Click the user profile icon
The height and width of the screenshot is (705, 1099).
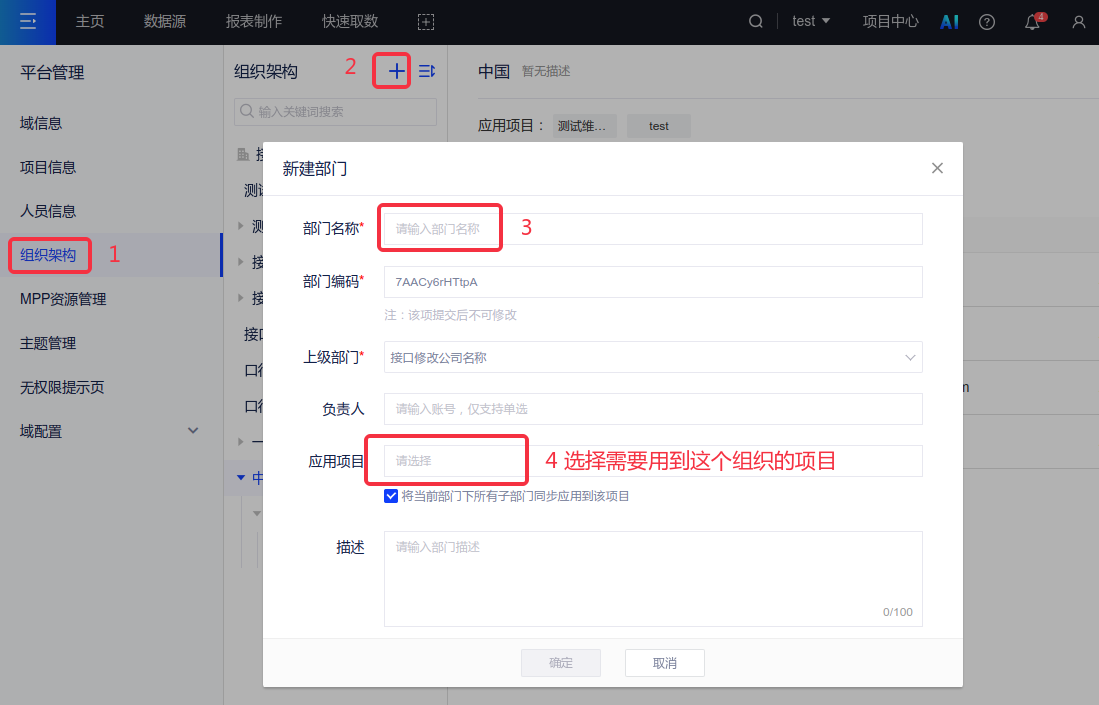tap(1078, 22)
